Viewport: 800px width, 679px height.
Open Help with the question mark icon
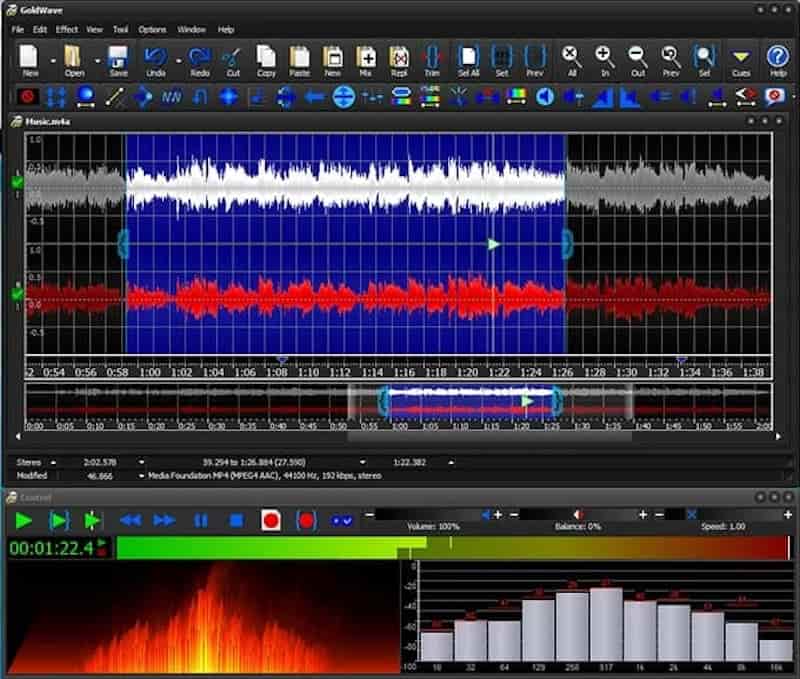(x=778, y=60)
